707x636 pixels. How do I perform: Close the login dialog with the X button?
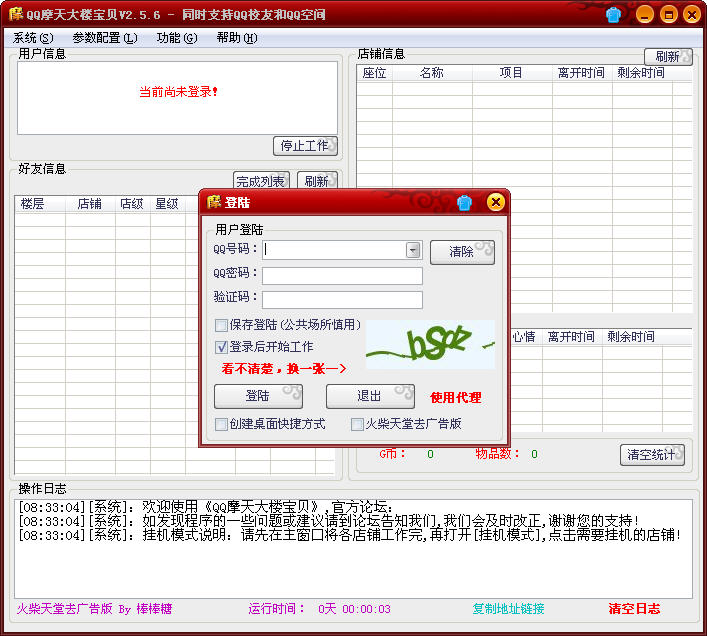tap(496, 202)
